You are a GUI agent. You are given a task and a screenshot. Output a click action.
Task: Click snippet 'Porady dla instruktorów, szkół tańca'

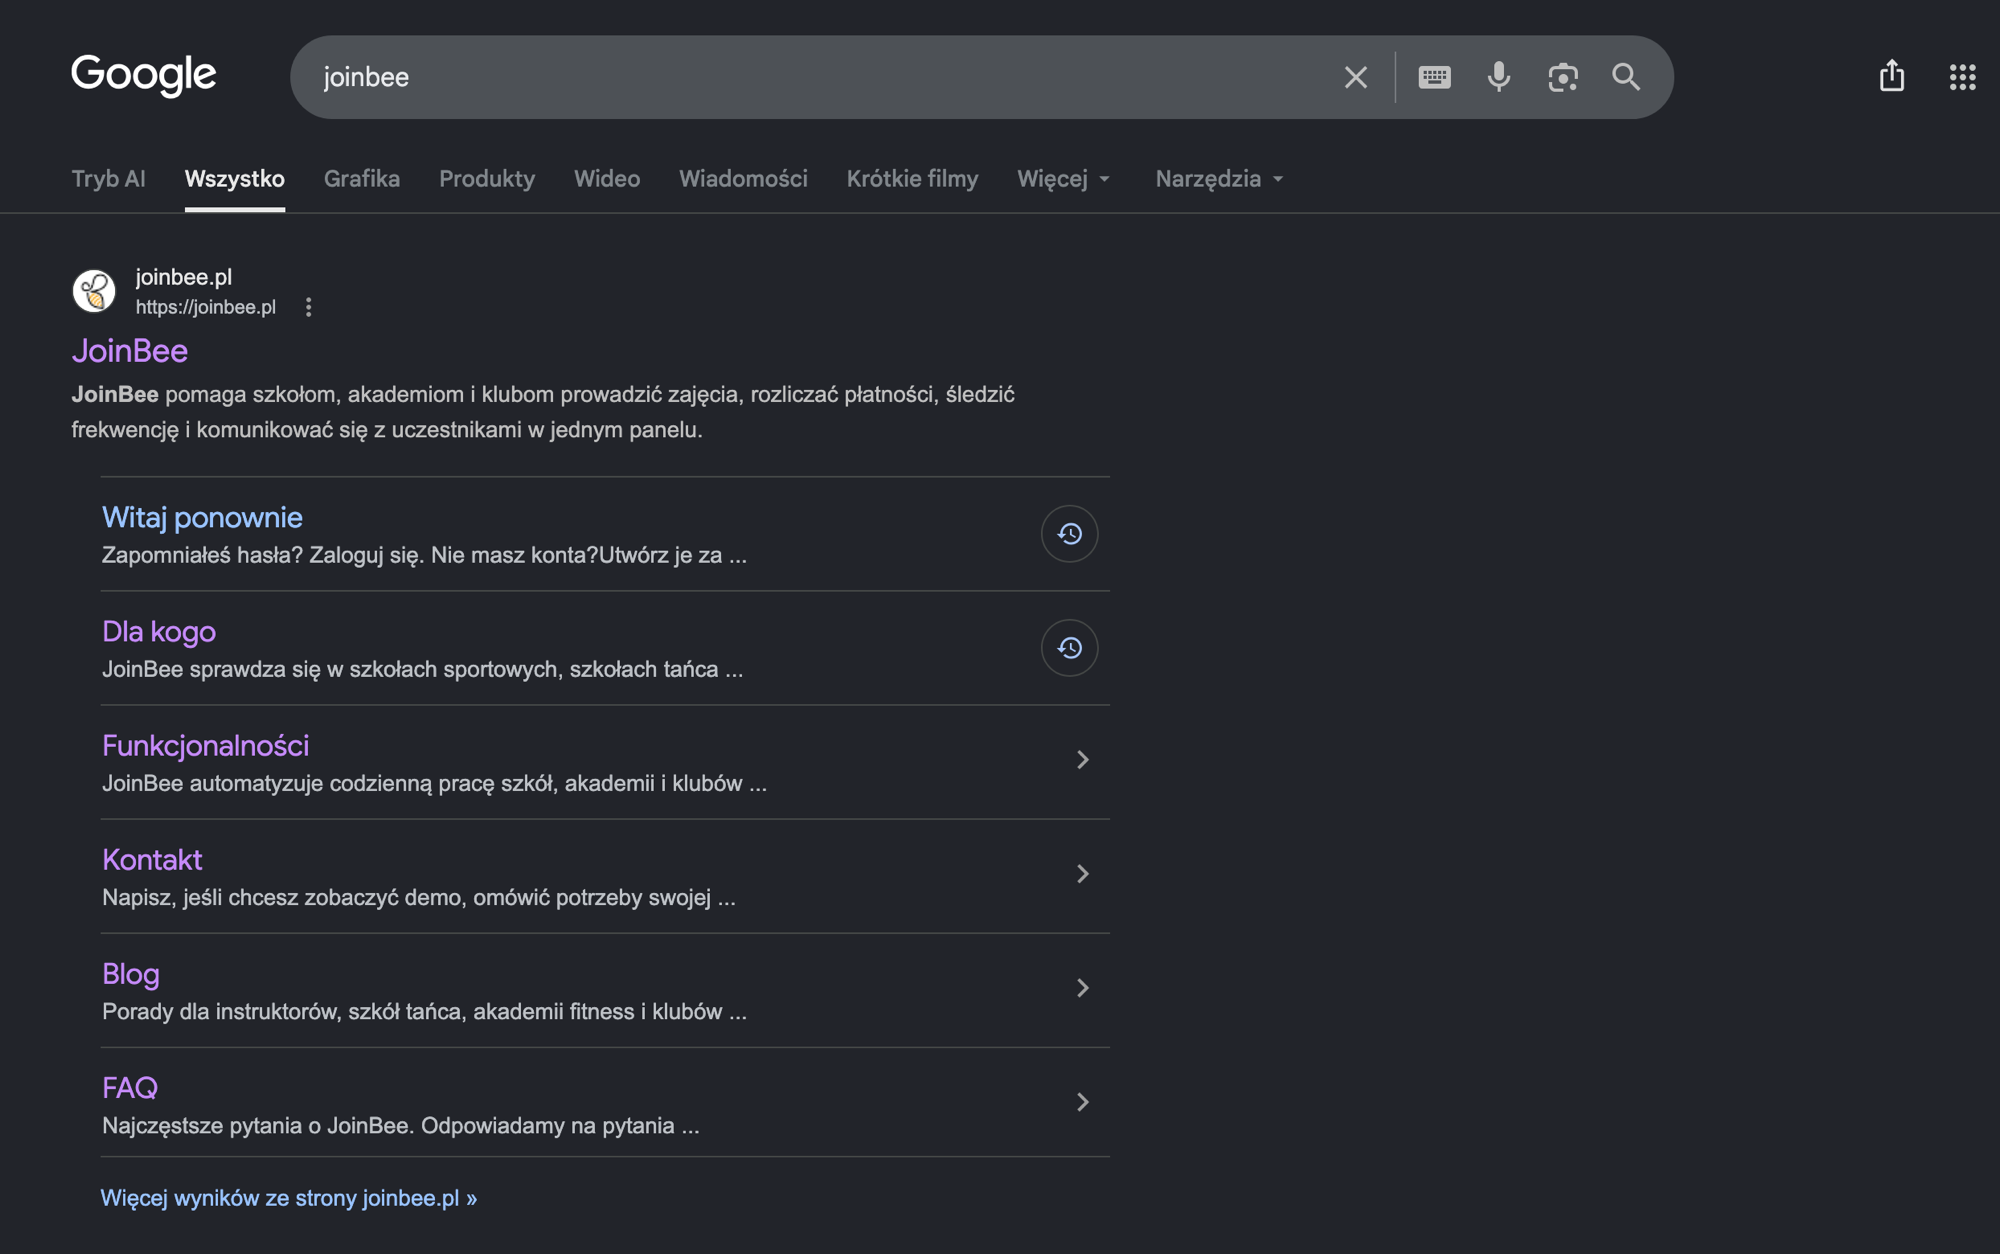pyautogui.click(x=424, y=1011)
